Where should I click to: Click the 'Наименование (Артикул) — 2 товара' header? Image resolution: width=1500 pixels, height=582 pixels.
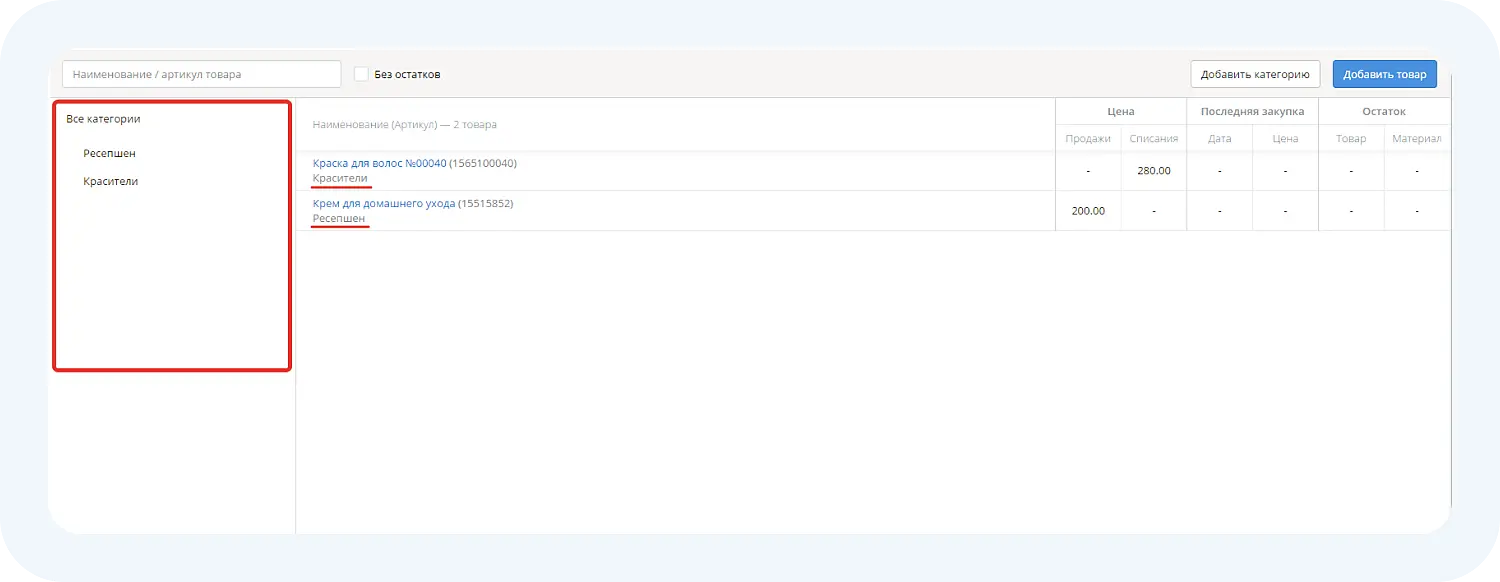click(405, 125)
